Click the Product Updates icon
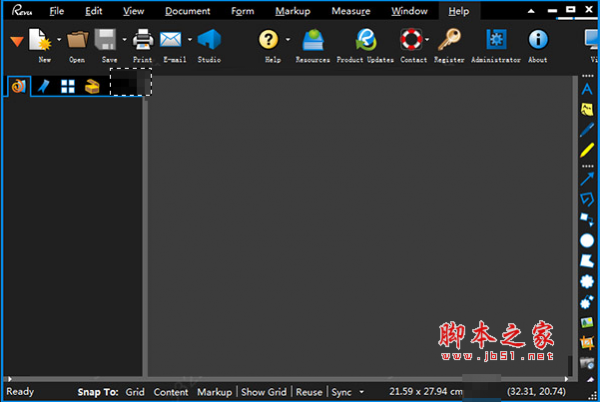Screen dimensions: 600x402 point(365,41)
